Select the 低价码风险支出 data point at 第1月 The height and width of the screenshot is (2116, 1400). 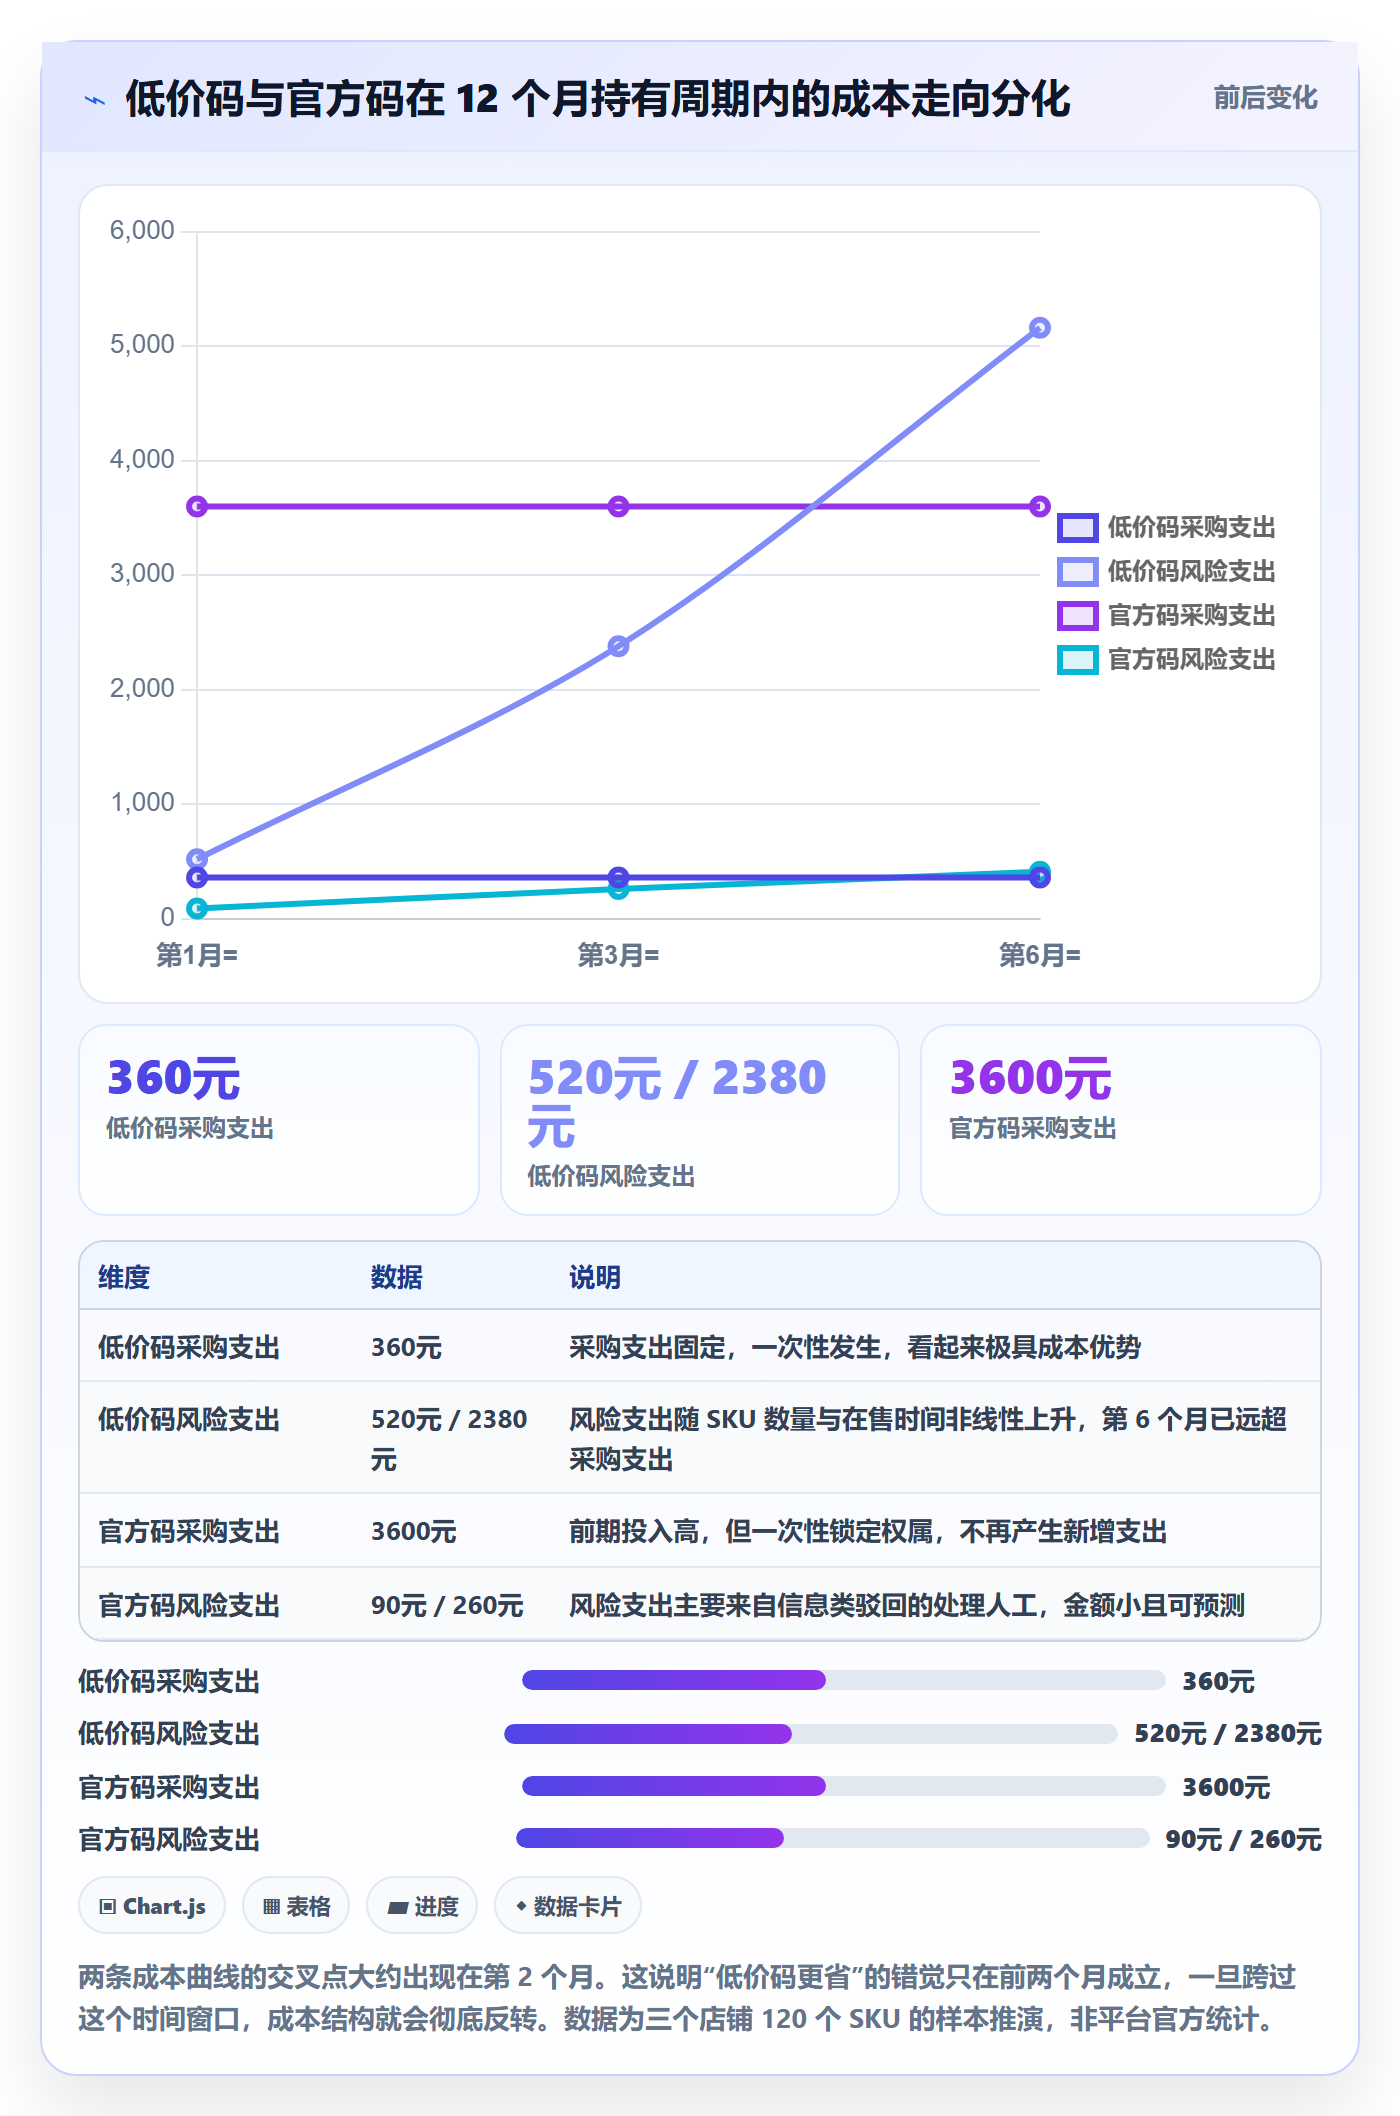(x=197, y=859)
